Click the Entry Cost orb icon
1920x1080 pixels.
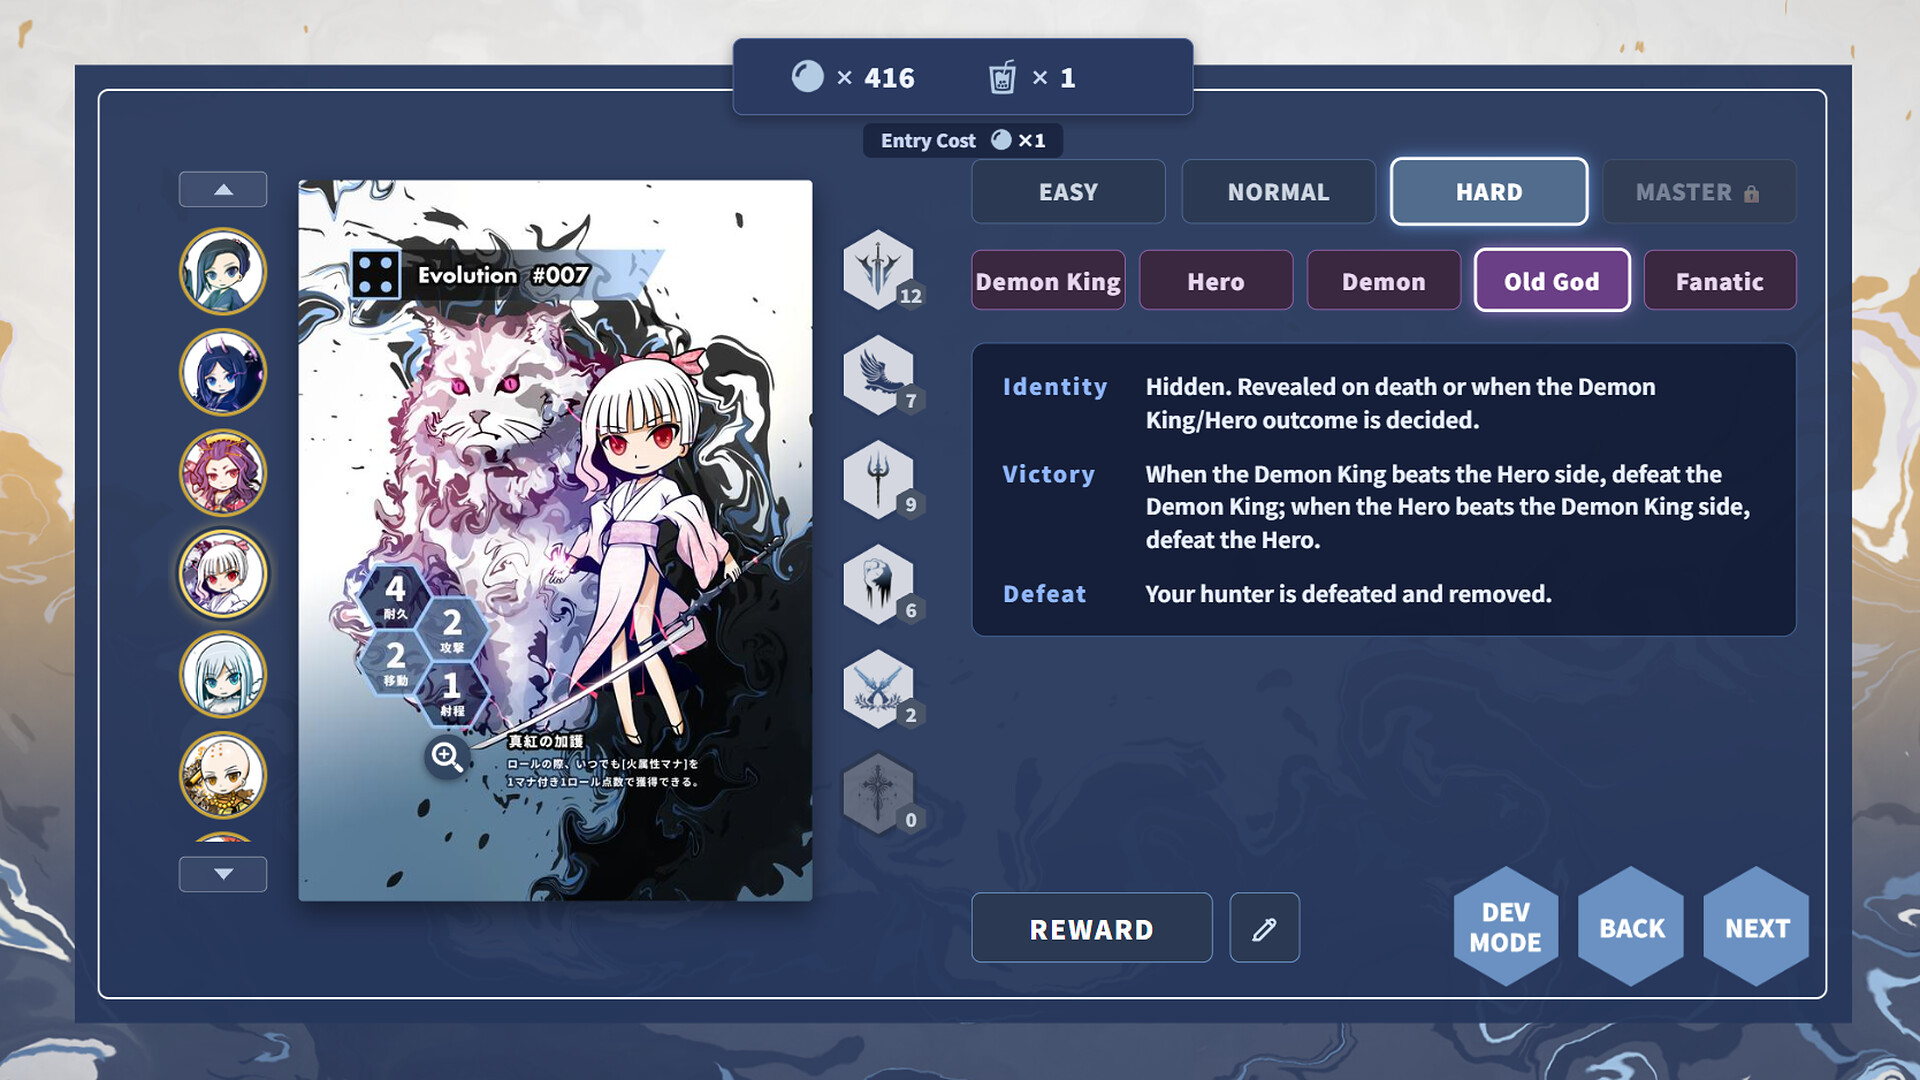click(x=1001, y=140)
